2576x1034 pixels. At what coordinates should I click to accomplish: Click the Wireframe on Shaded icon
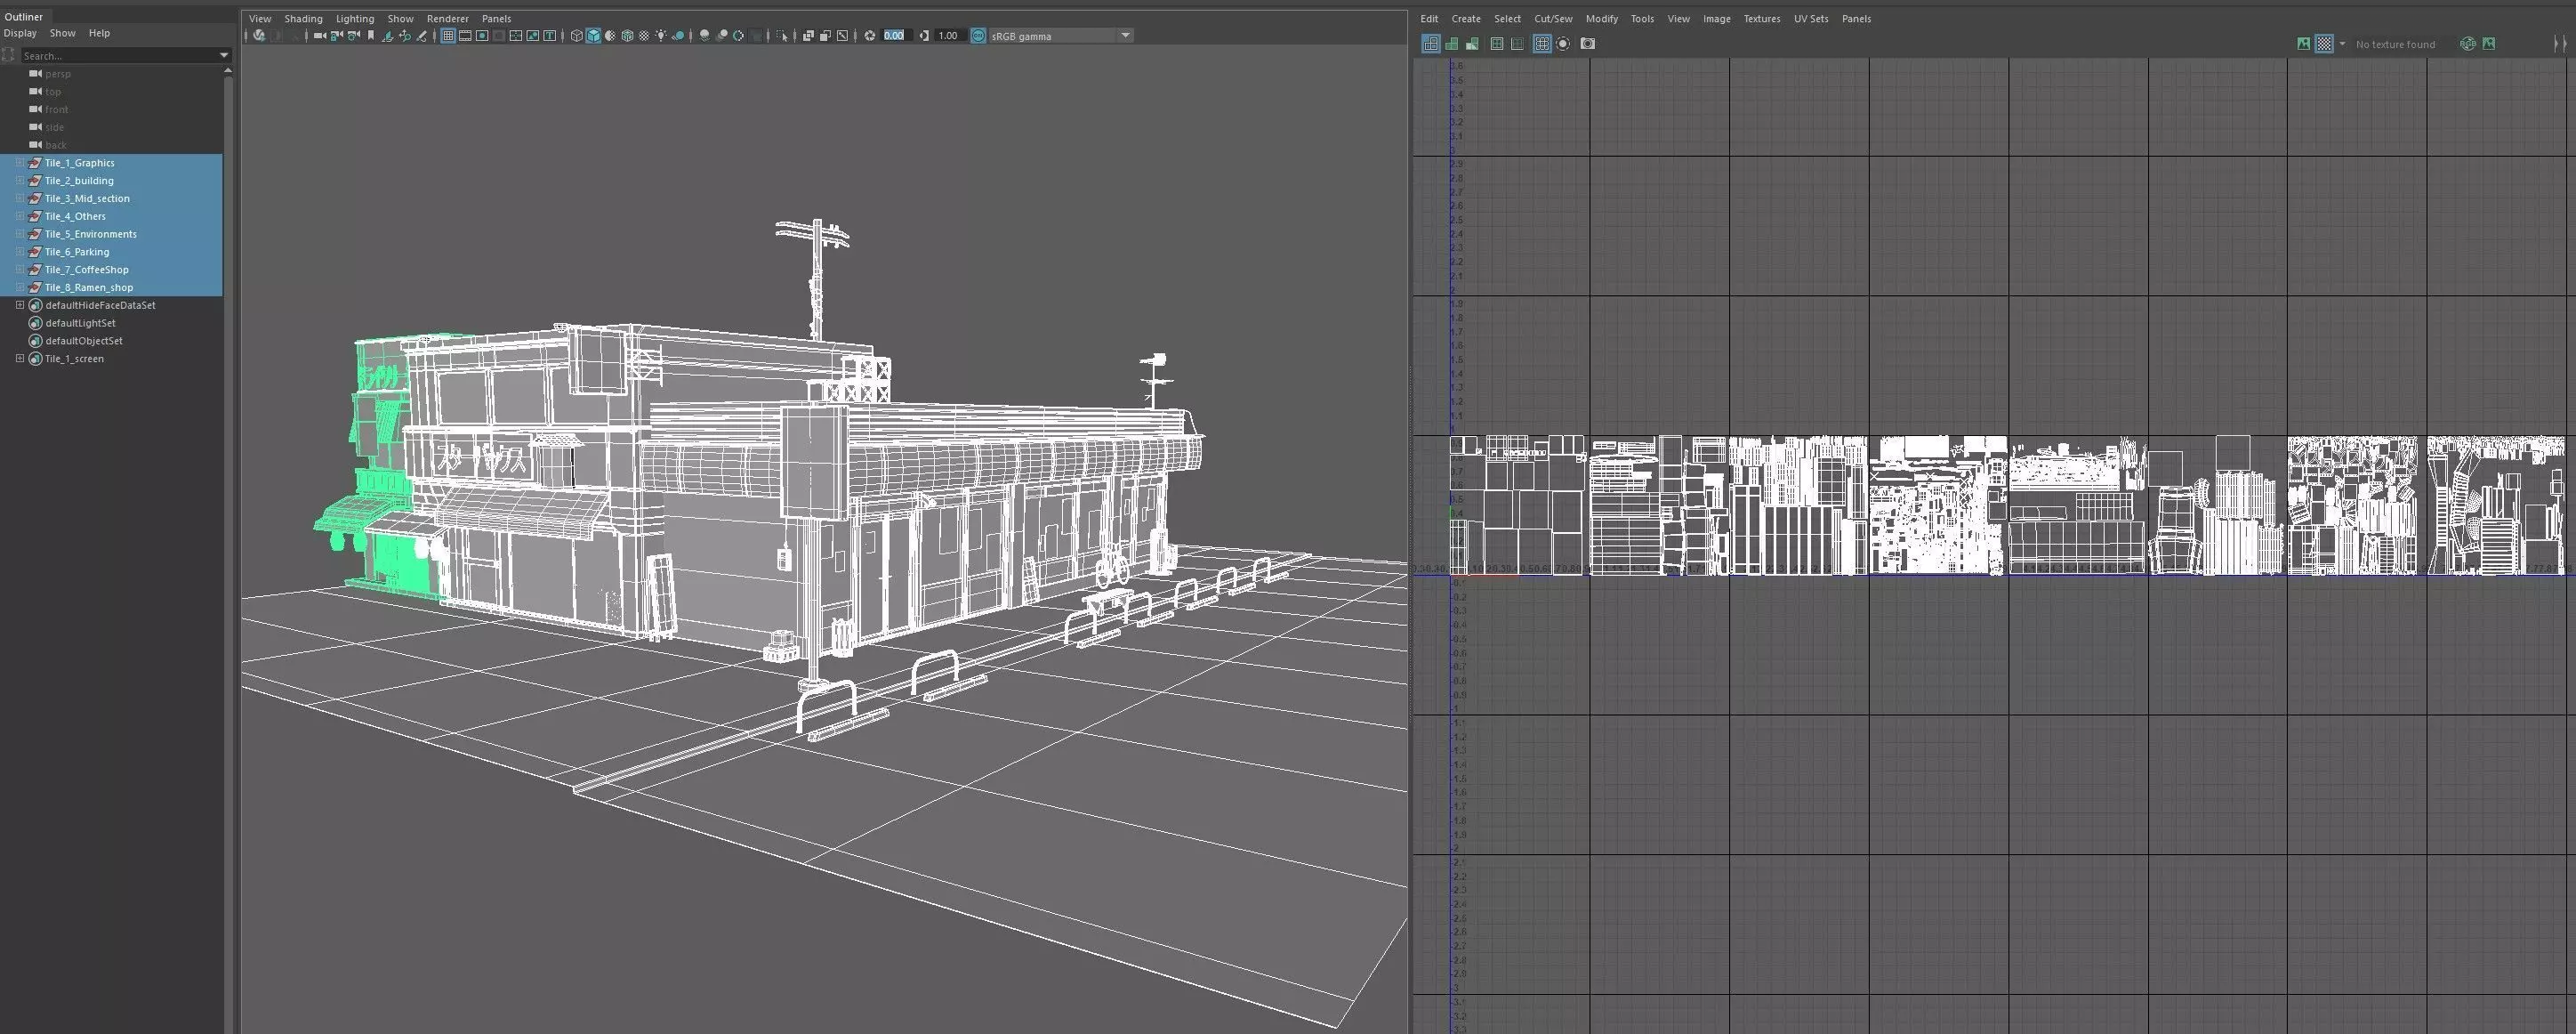[x=628, y=35]
